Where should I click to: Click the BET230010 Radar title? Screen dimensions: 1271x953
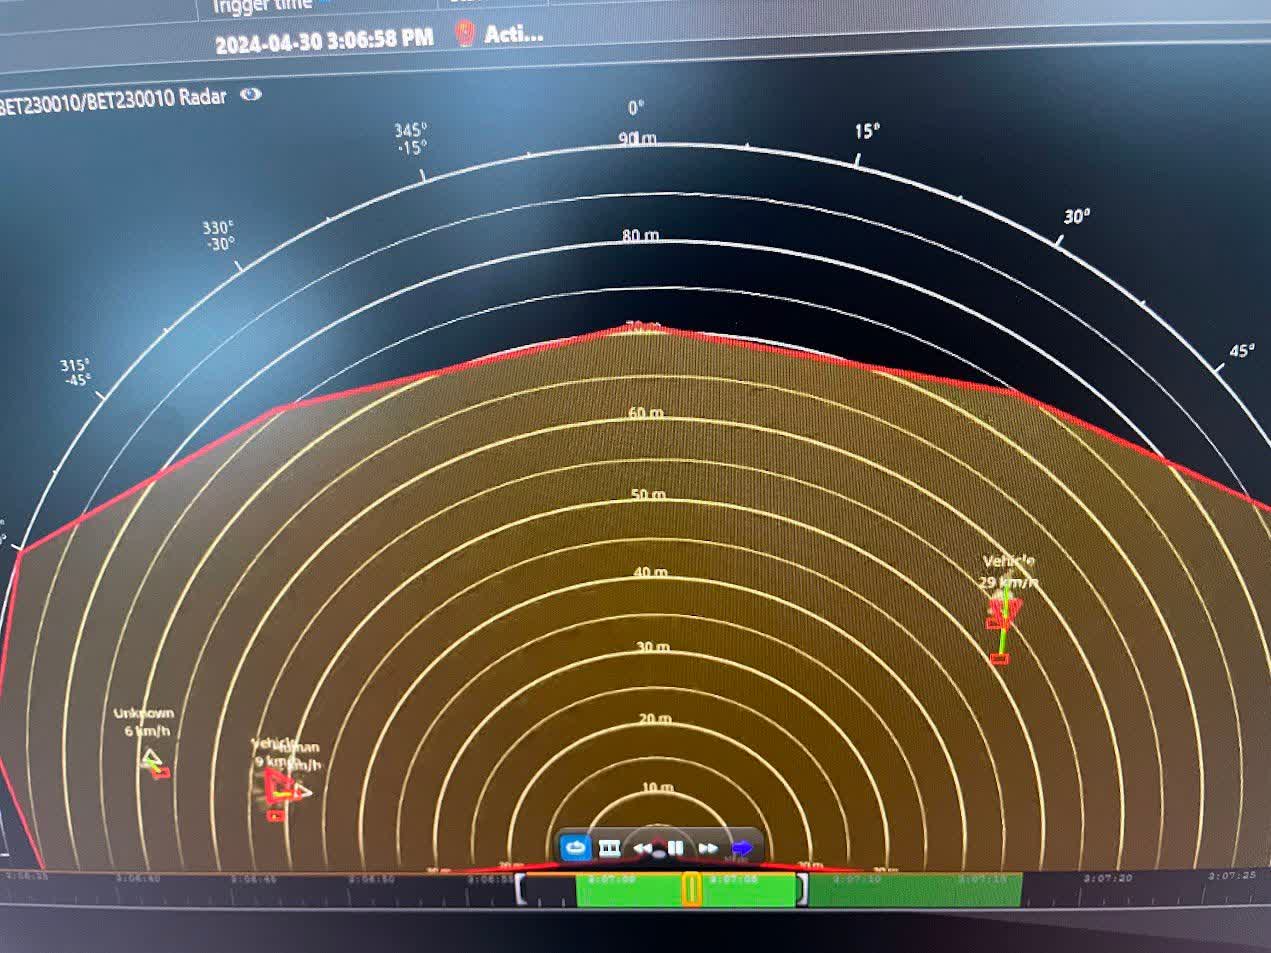click(113, 100)
